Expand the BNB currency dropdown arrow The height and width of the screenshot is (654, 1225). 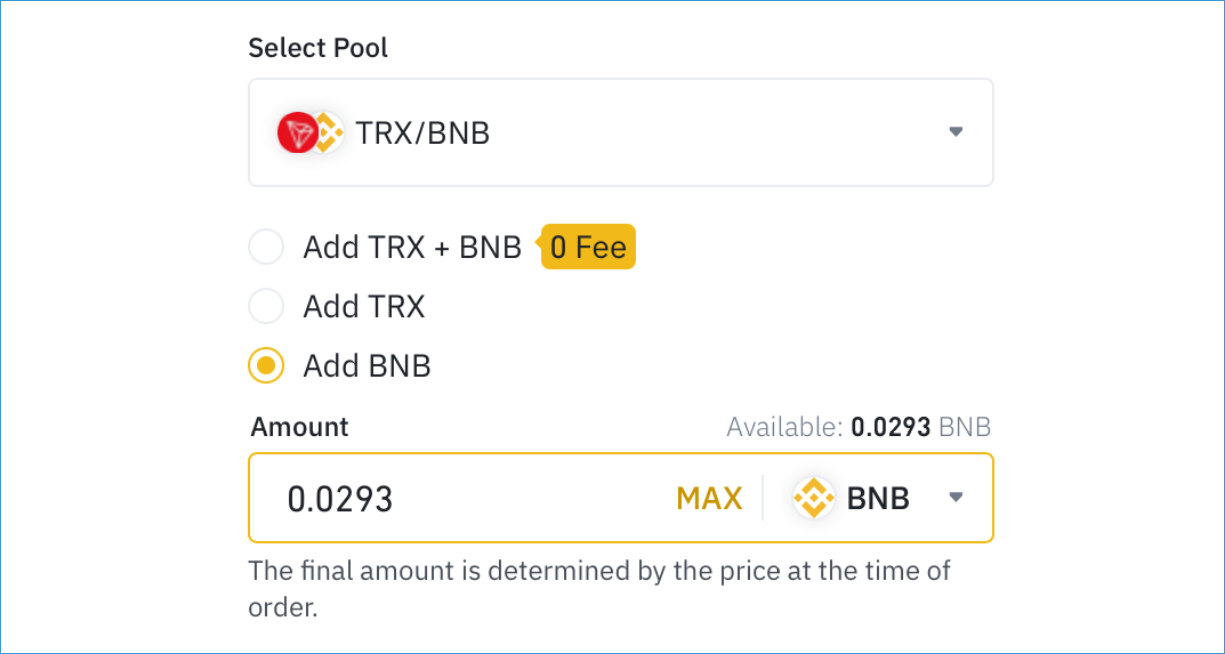pos(956,497)
